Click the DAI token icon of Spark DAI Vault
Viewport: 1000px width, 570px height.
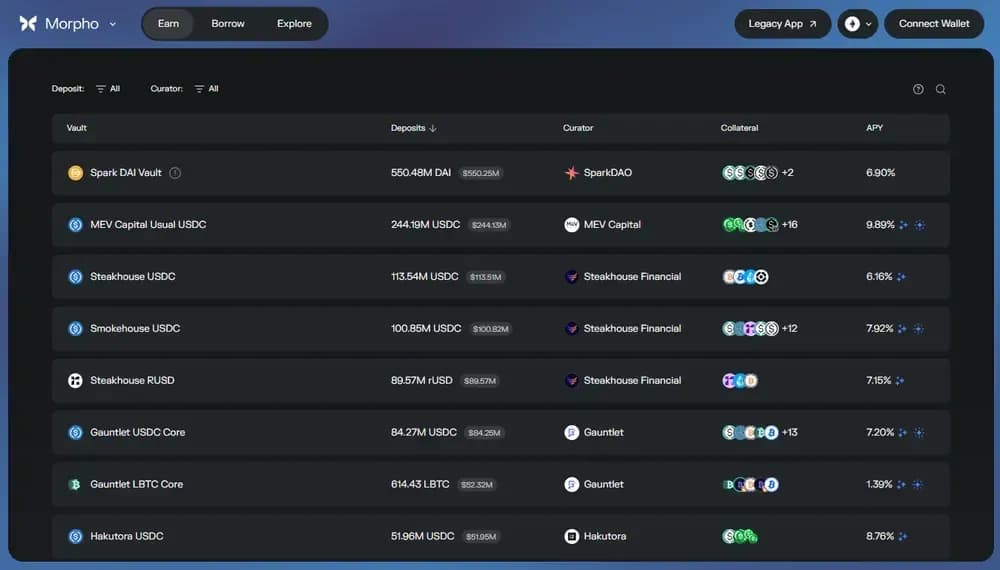click(75, 173)
